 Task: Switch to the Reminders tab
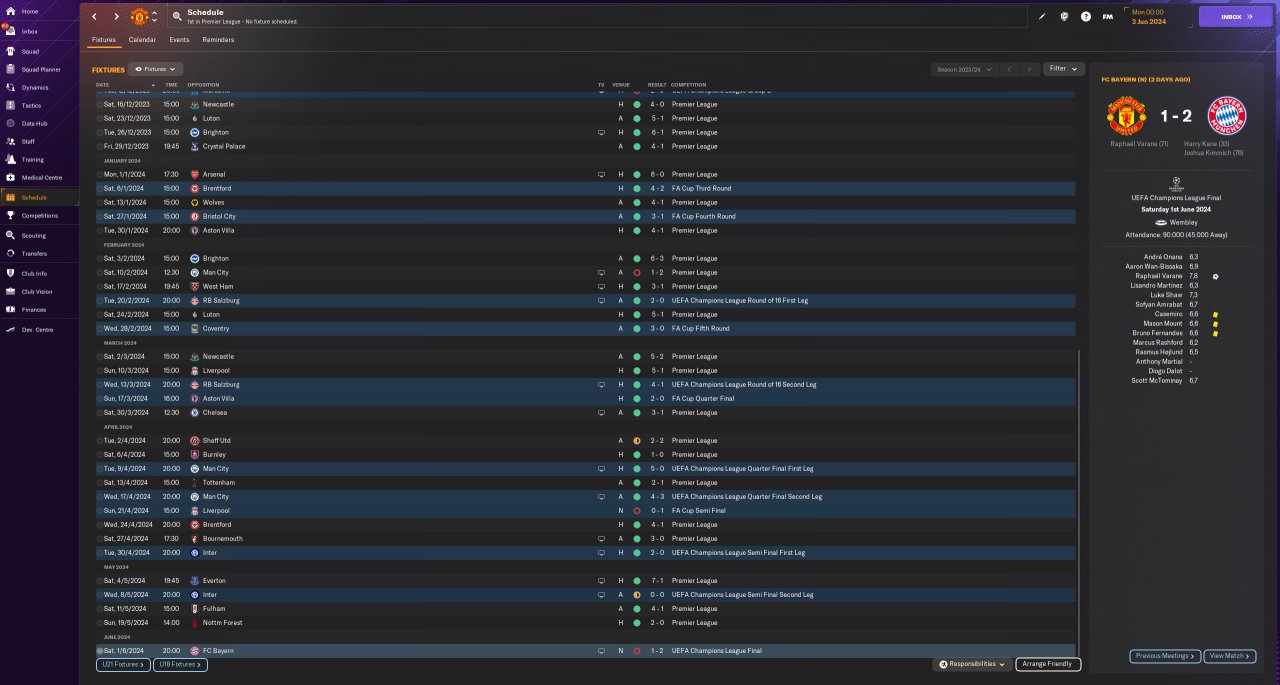click(x=218, y=40)
